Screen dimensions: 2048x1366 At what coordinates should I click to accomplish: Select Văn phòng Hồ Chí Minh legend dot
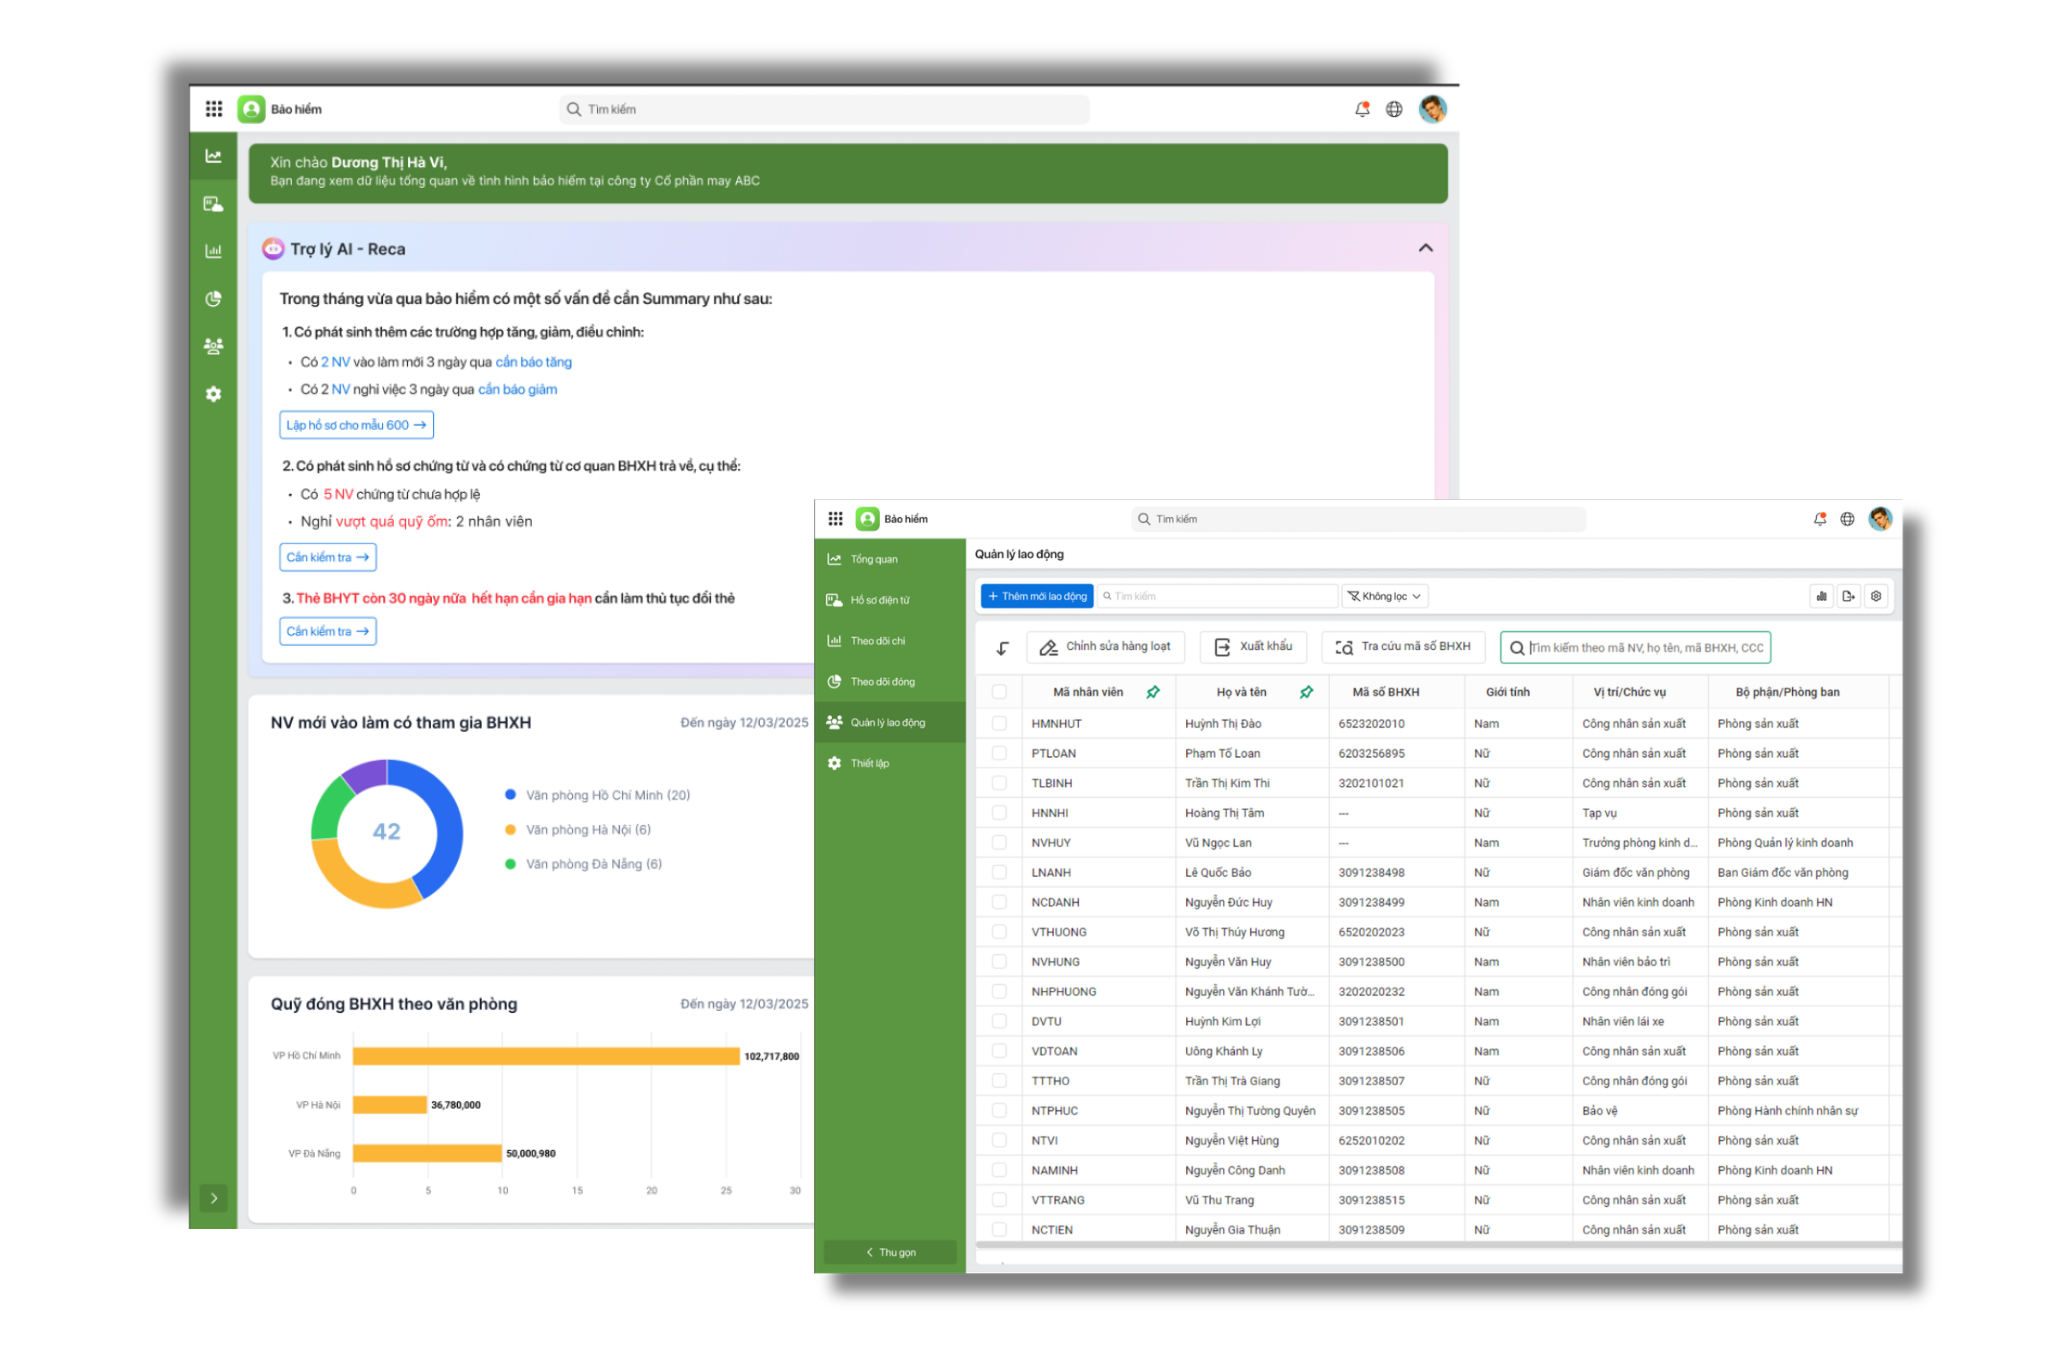pos(510,795)
